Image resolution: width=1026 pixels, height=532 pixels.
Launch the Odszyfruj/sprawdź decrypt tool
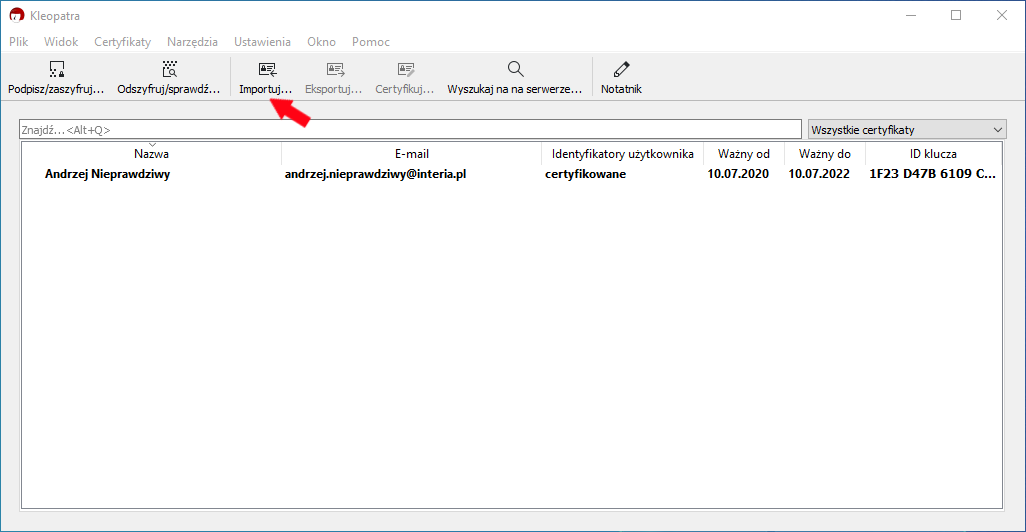pyautogui.click(x=169, y=77)
